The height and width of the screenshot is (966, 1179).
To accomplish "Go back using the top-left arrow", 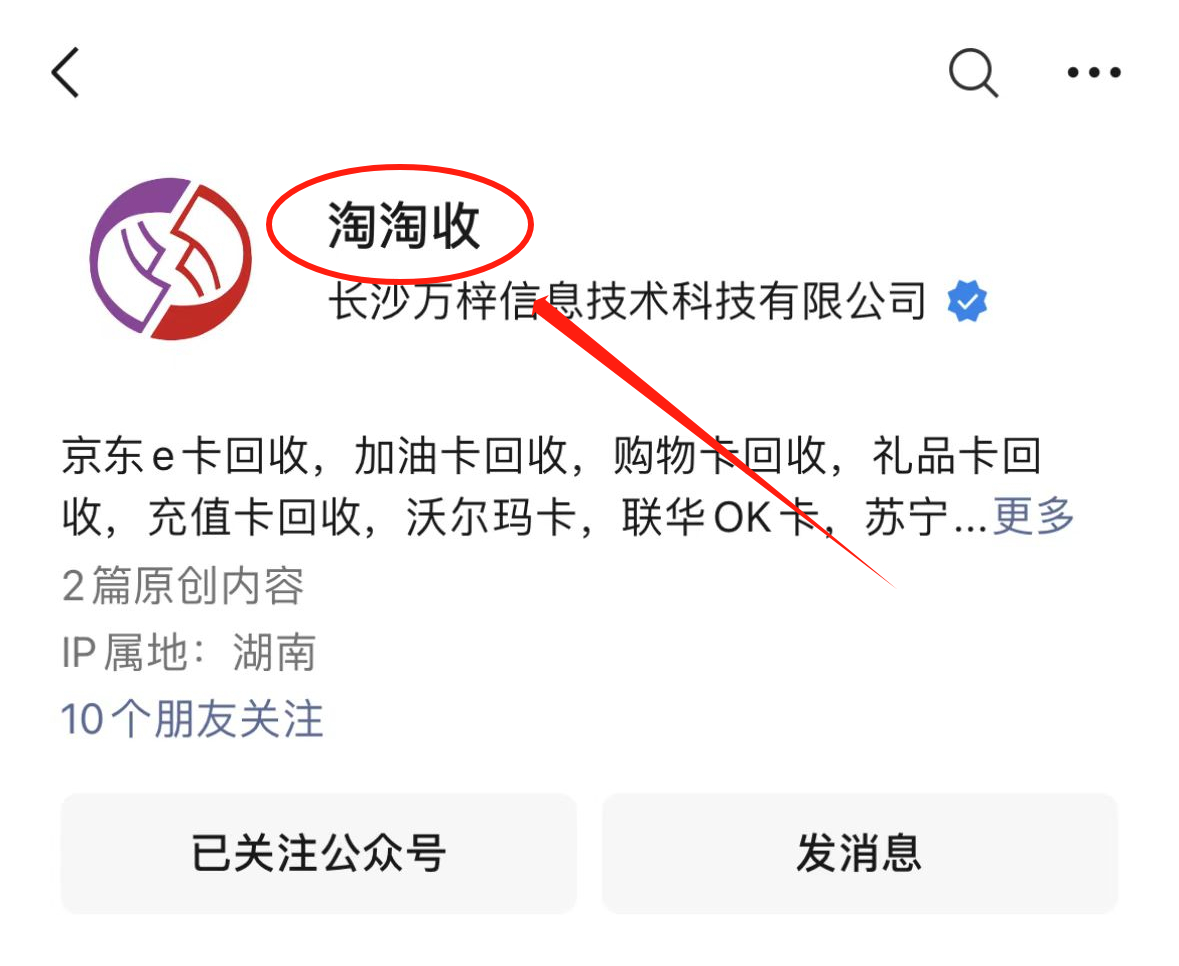I will coord(65,72).
